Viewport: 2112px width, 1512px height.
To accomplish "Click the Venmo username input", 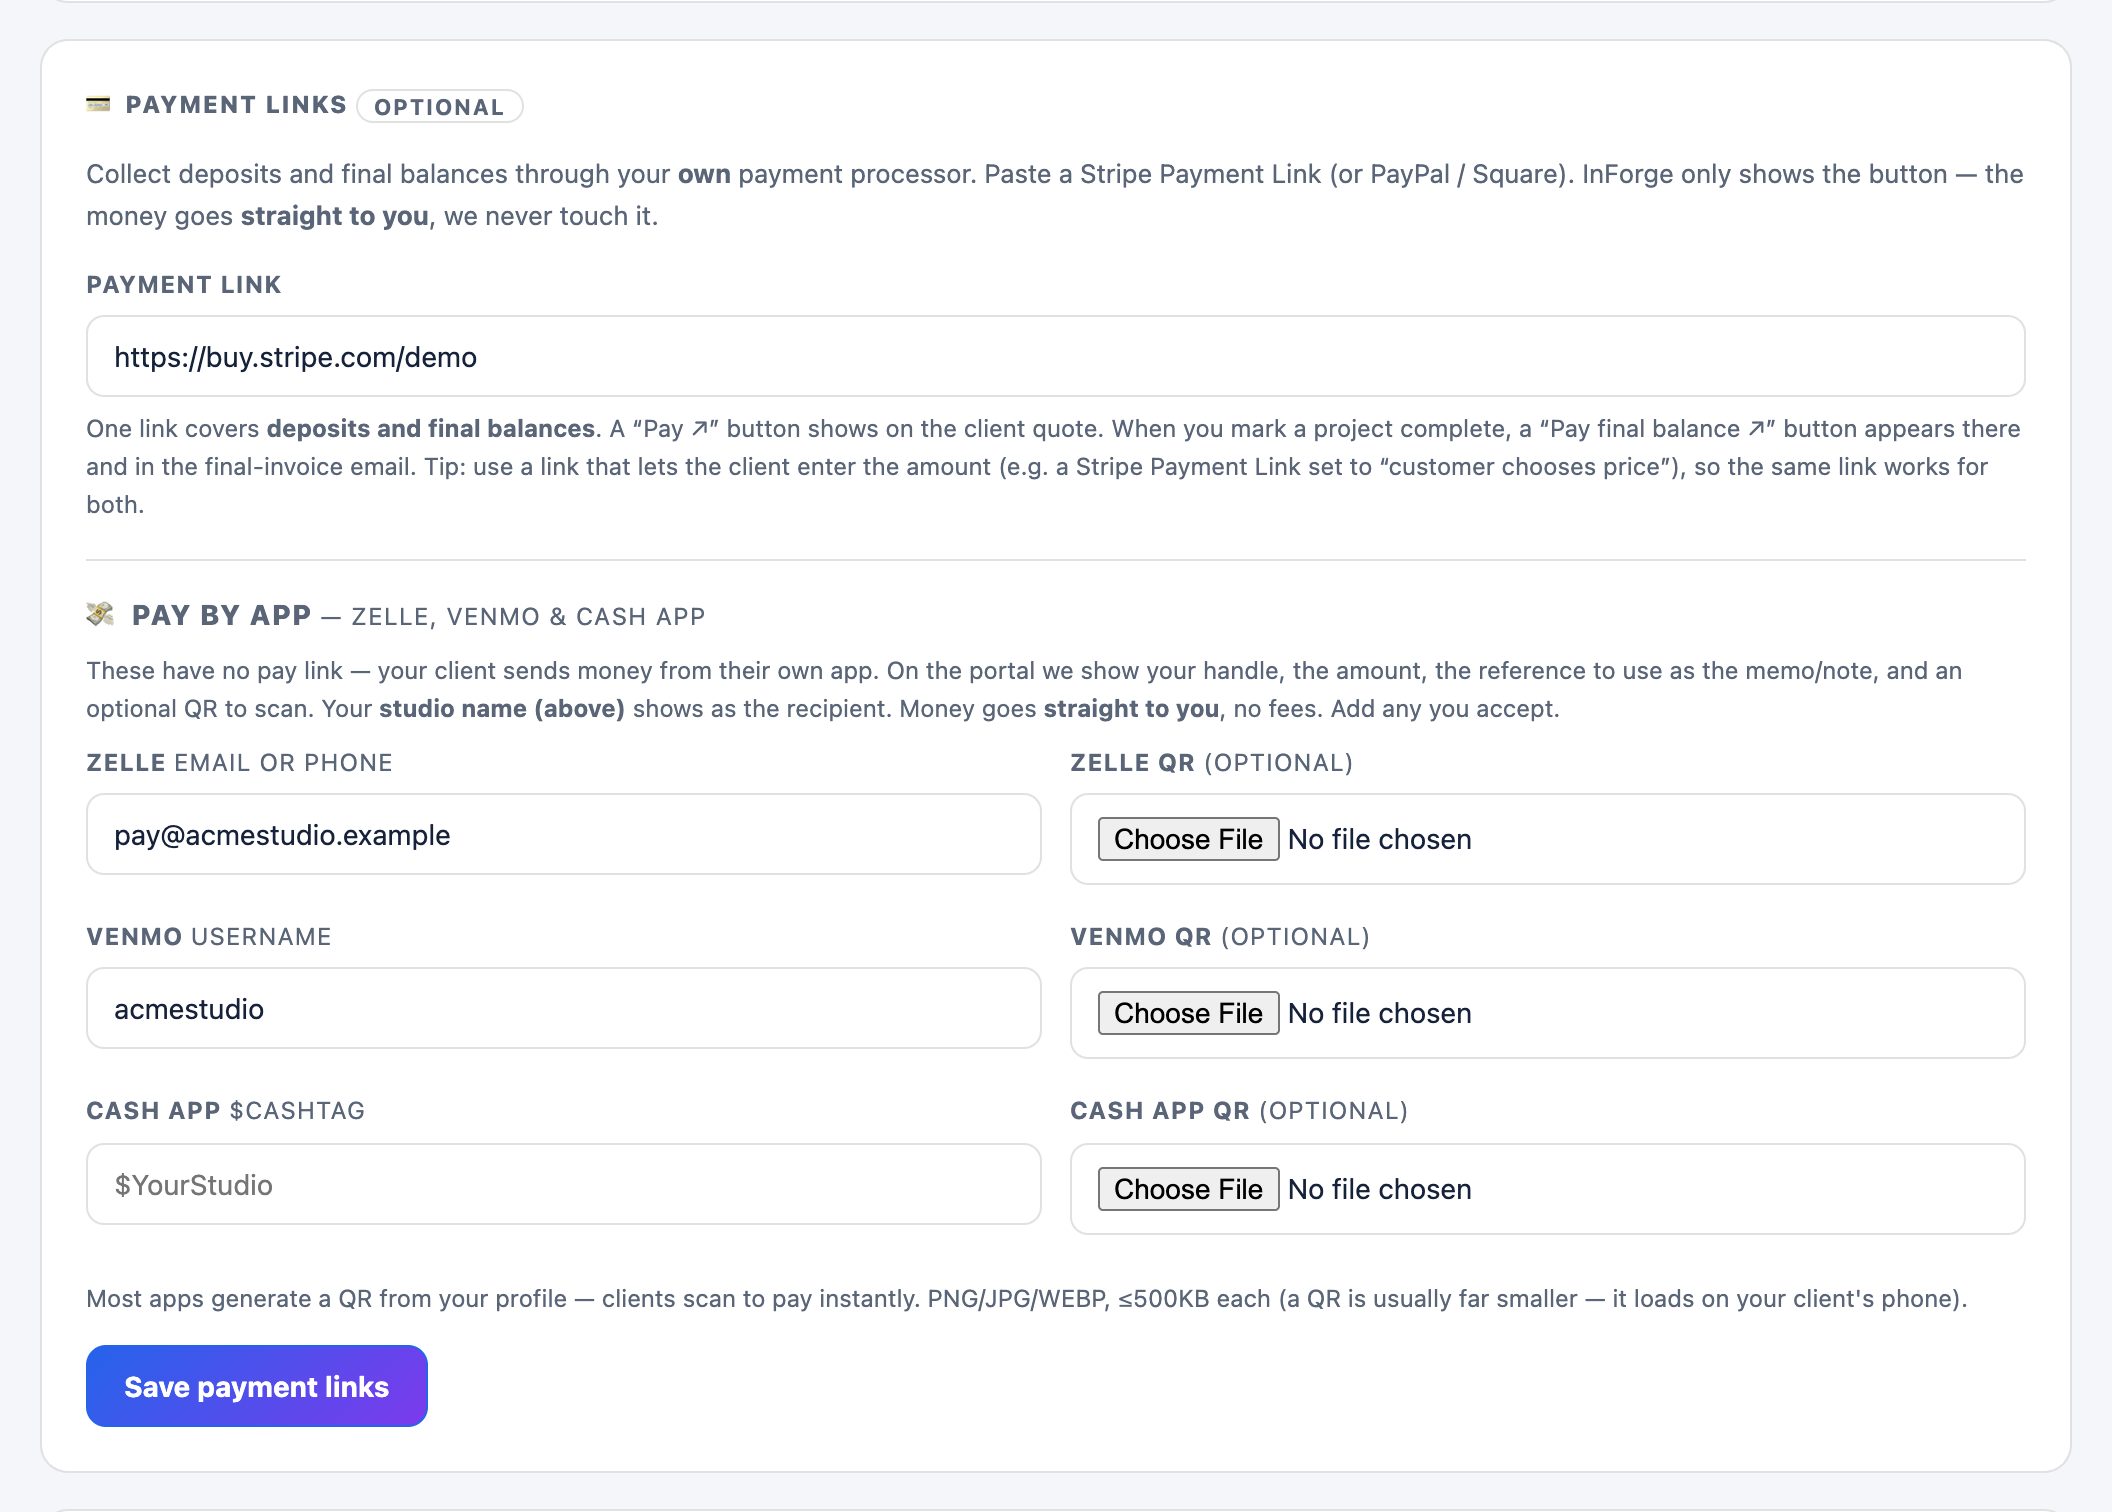I will [564, 1008].
